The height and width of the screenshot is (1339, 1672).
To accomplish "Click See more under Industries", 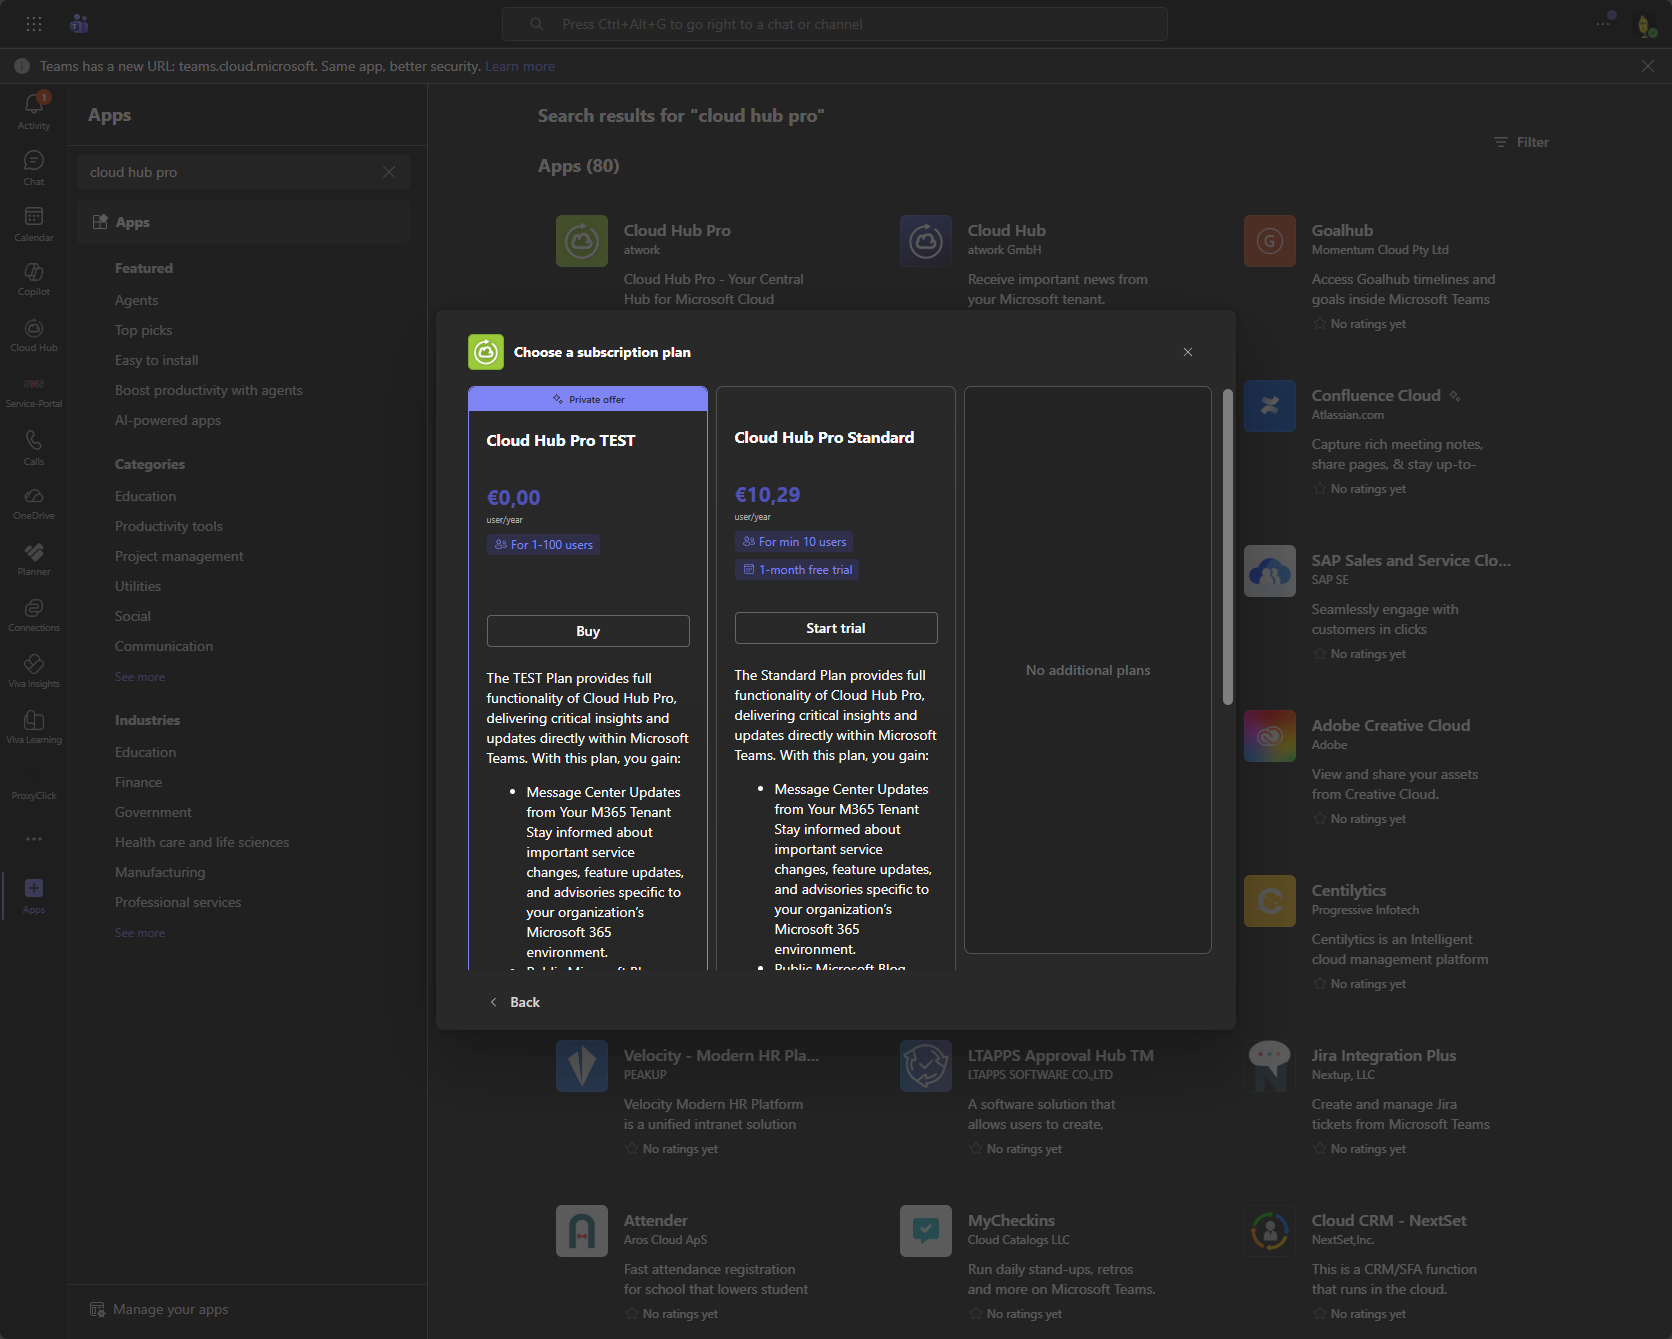I will pos(140,933).
